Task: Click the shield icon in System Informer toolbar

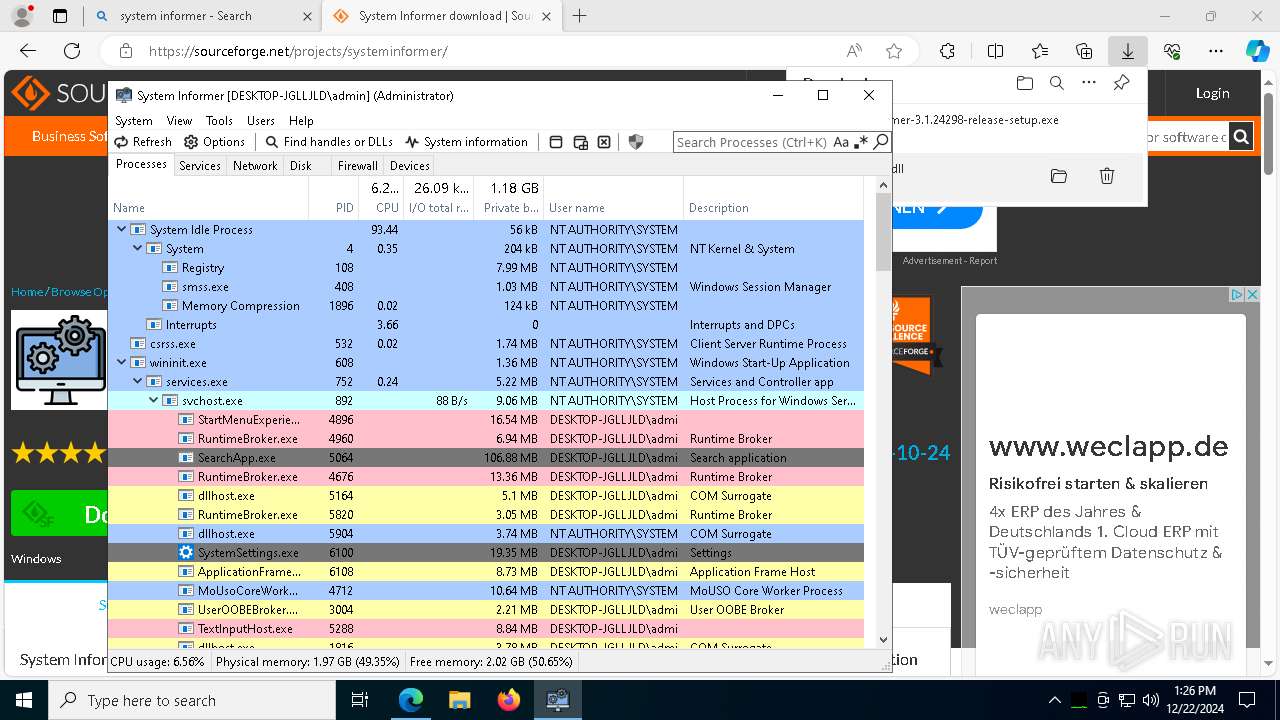Action: coord(636,142)
